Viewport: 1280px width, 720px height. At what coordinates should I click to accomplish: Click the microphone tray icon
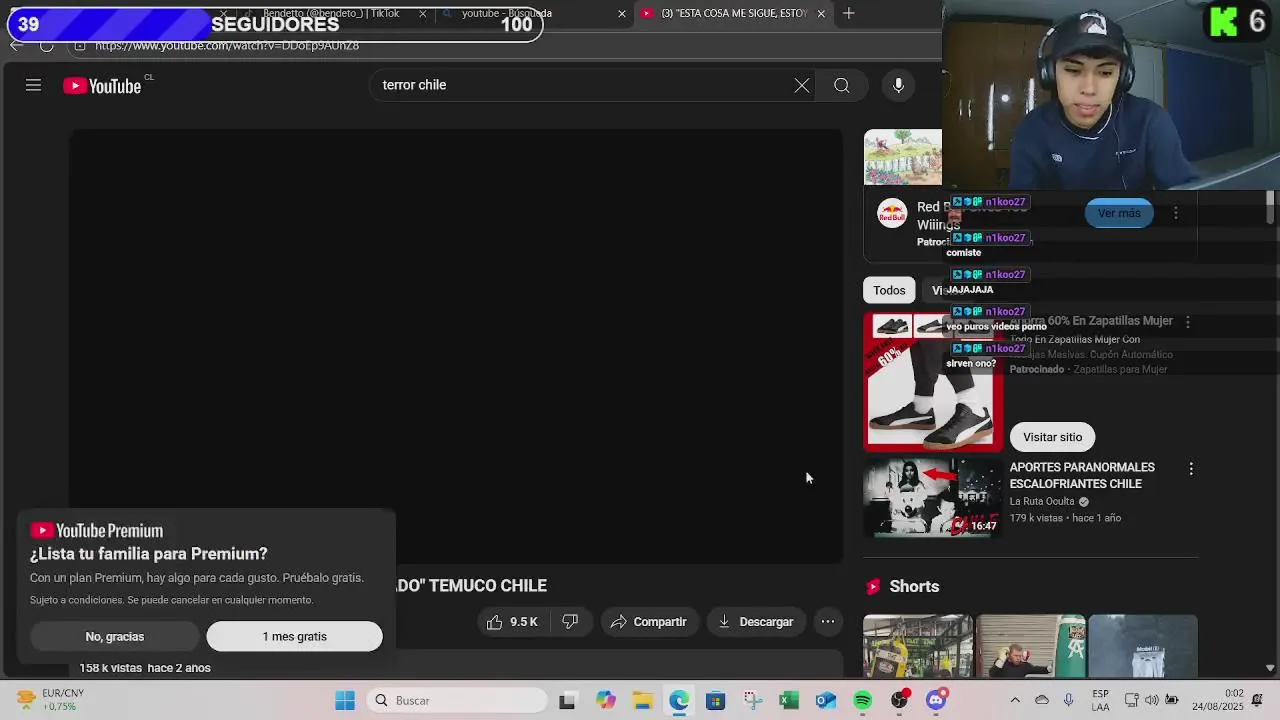1069,700
